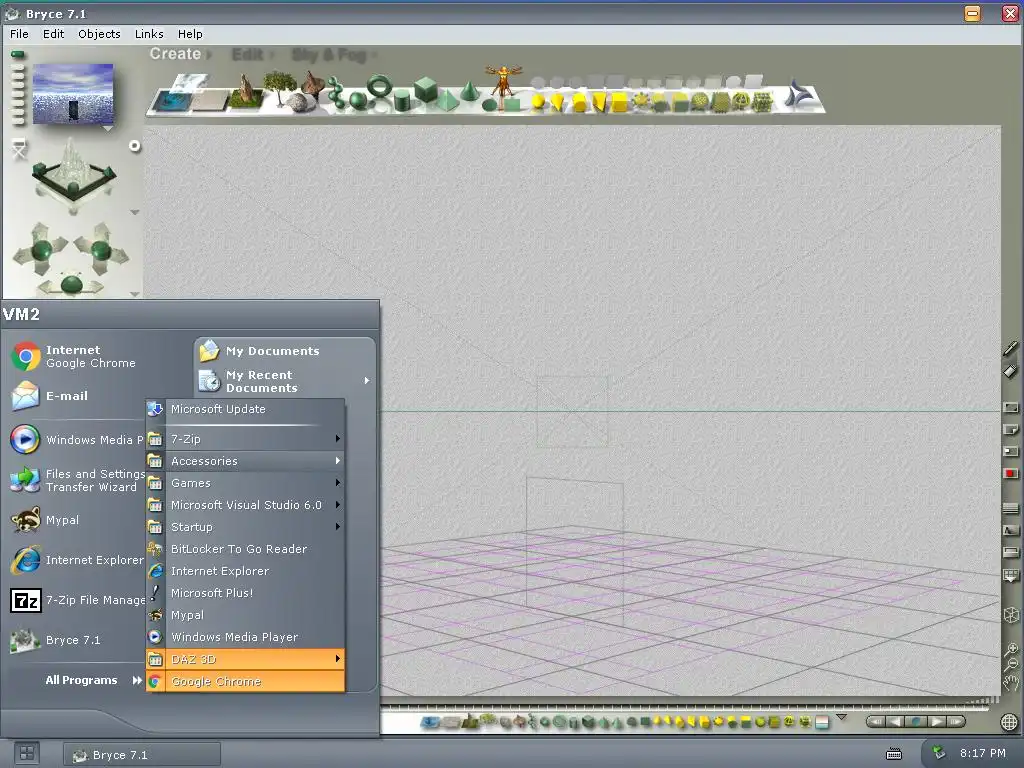Viewport: 1024px width, 768px height.
Task: Select the paintbrush tool in right panel
Action: (1010, 348)
